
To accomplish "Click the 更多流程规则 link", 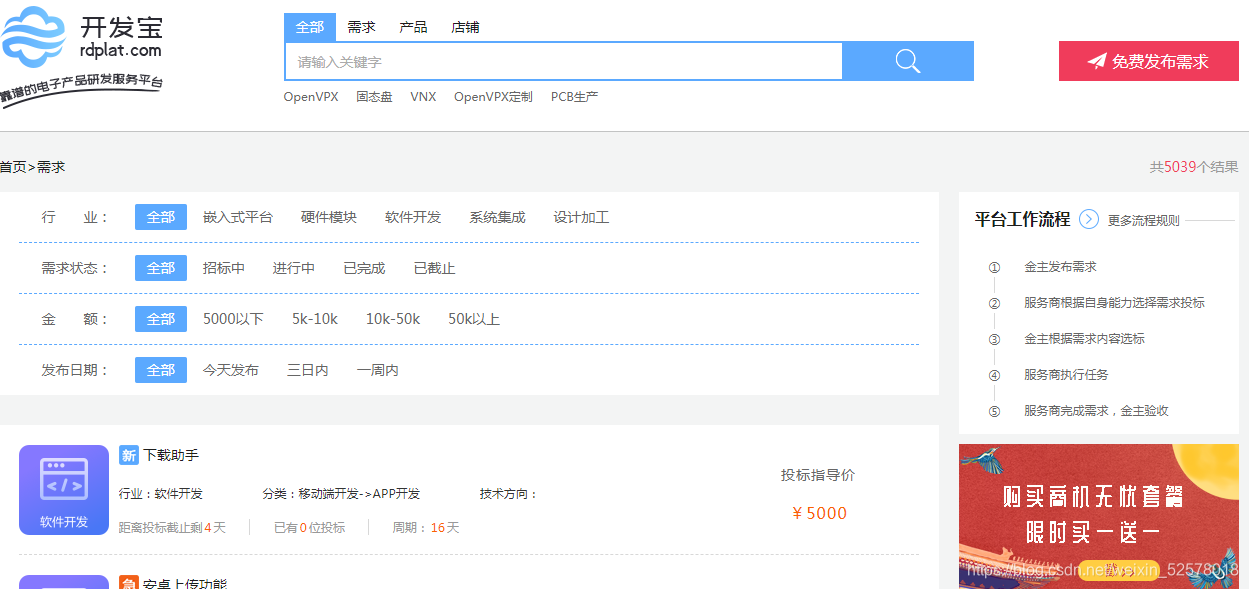I will (1143, 220).
